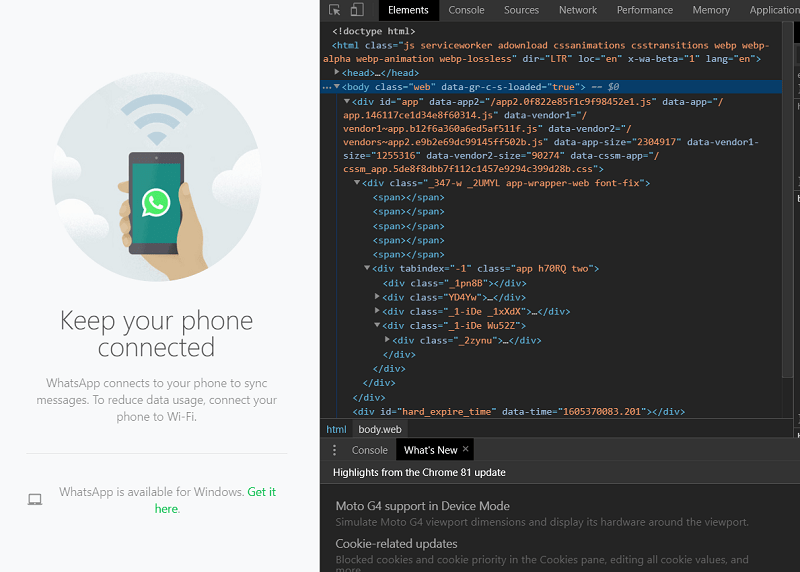The image size is (800, 572).
Task: Click the Highlights from the Chrome 81 update text
Action: coord(419,472)
